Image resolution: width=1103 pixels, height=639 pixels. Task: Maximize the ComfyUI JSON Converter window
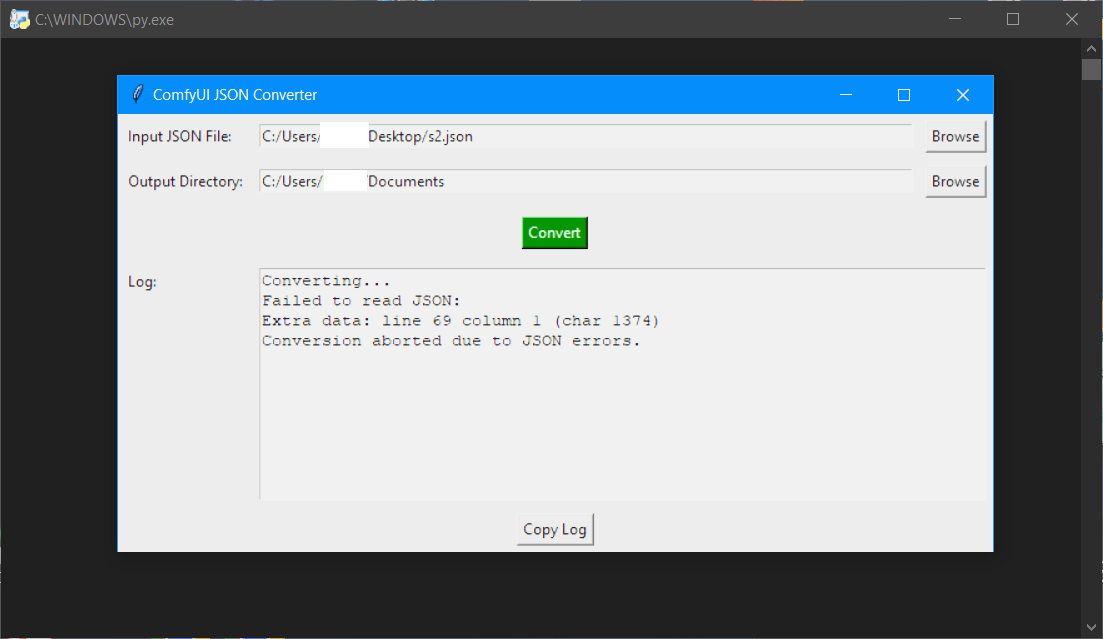click(904, 95)
